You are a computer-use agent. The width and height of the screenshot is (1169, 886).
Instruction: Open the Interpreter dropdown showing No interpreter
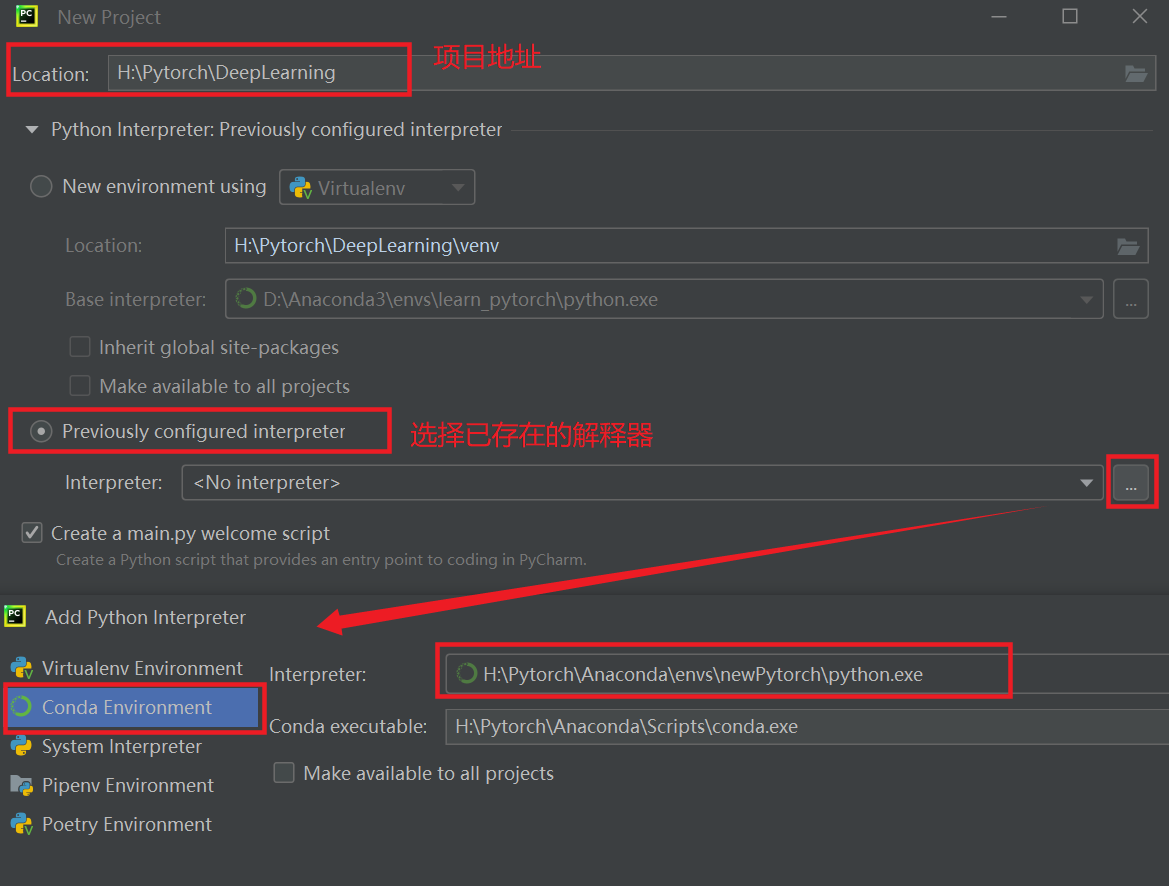tap(1088, 482)
